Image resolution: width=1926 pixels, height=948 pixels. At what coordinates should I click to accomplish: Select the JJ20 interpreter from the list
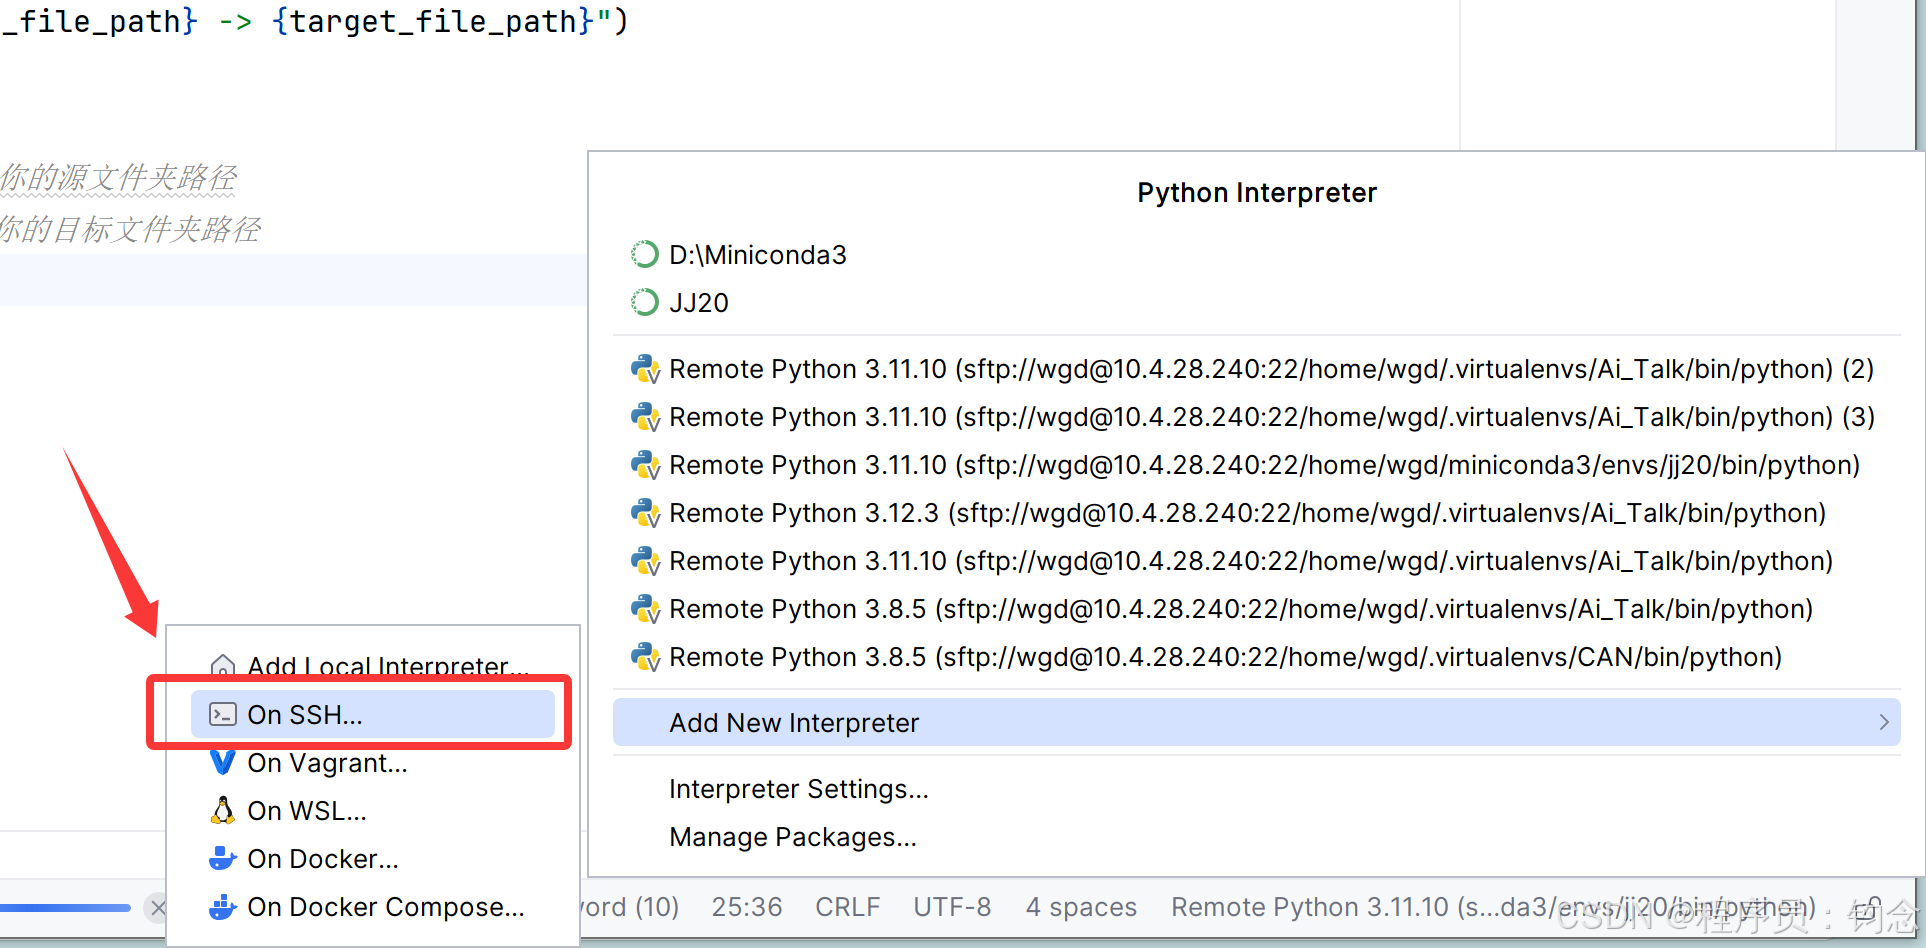pos(698,302)
